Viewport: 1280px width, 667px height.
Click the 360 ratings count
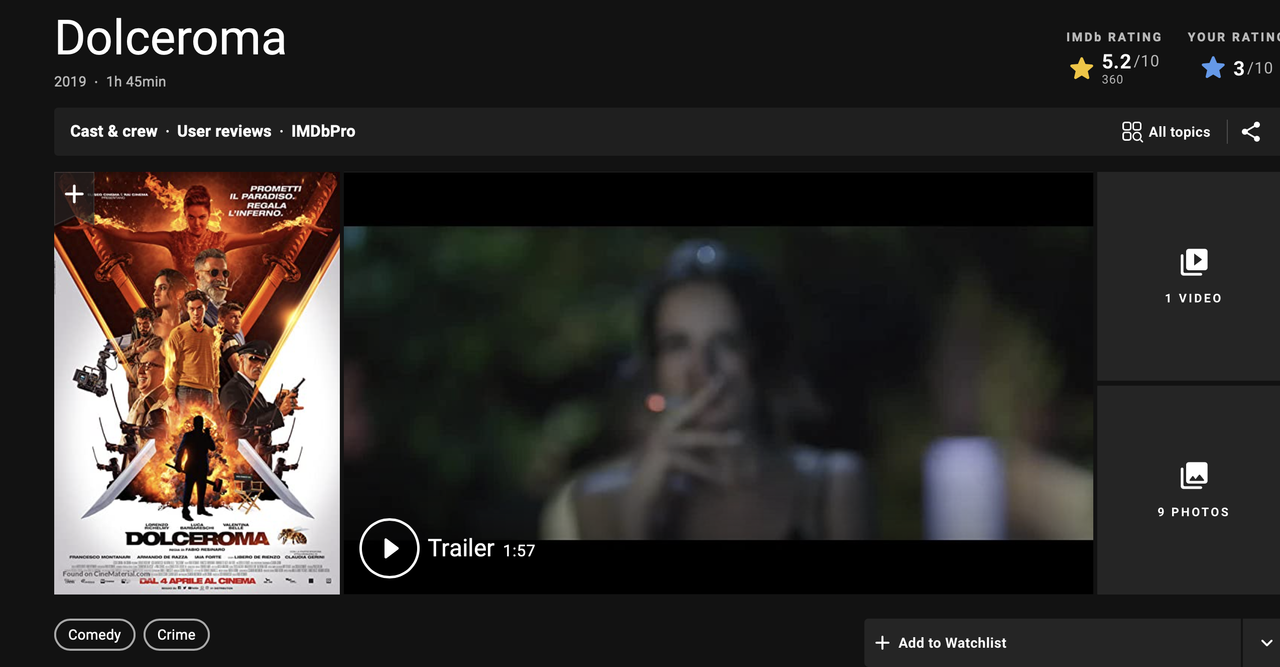[x=1112, y=80]
